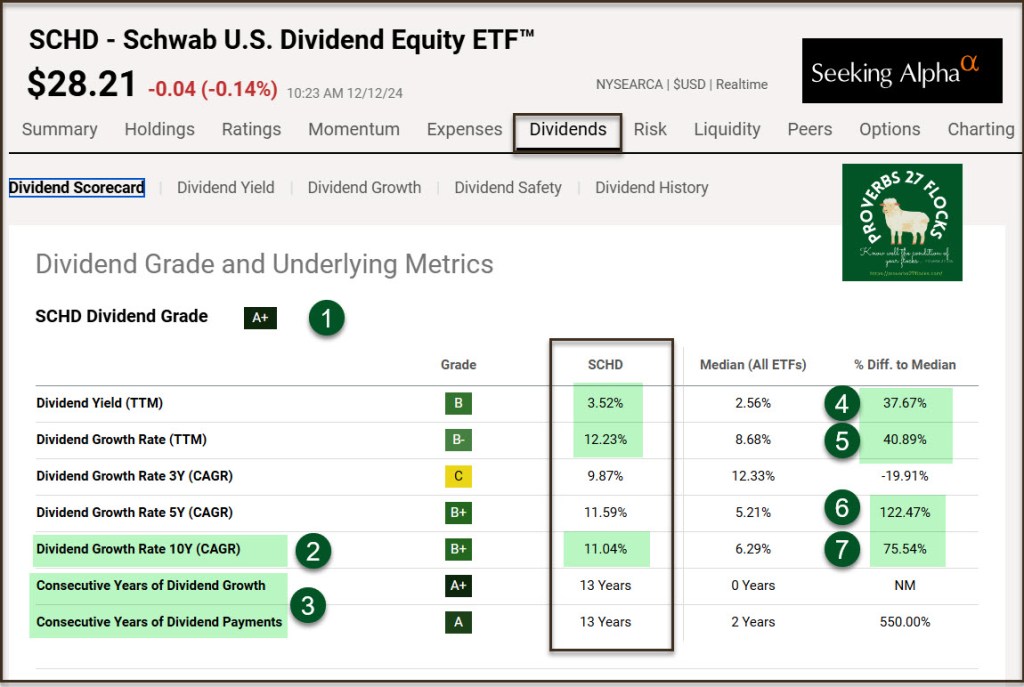View the Dividend Growth section
The image size is (1024, 687).
(364, 188)
